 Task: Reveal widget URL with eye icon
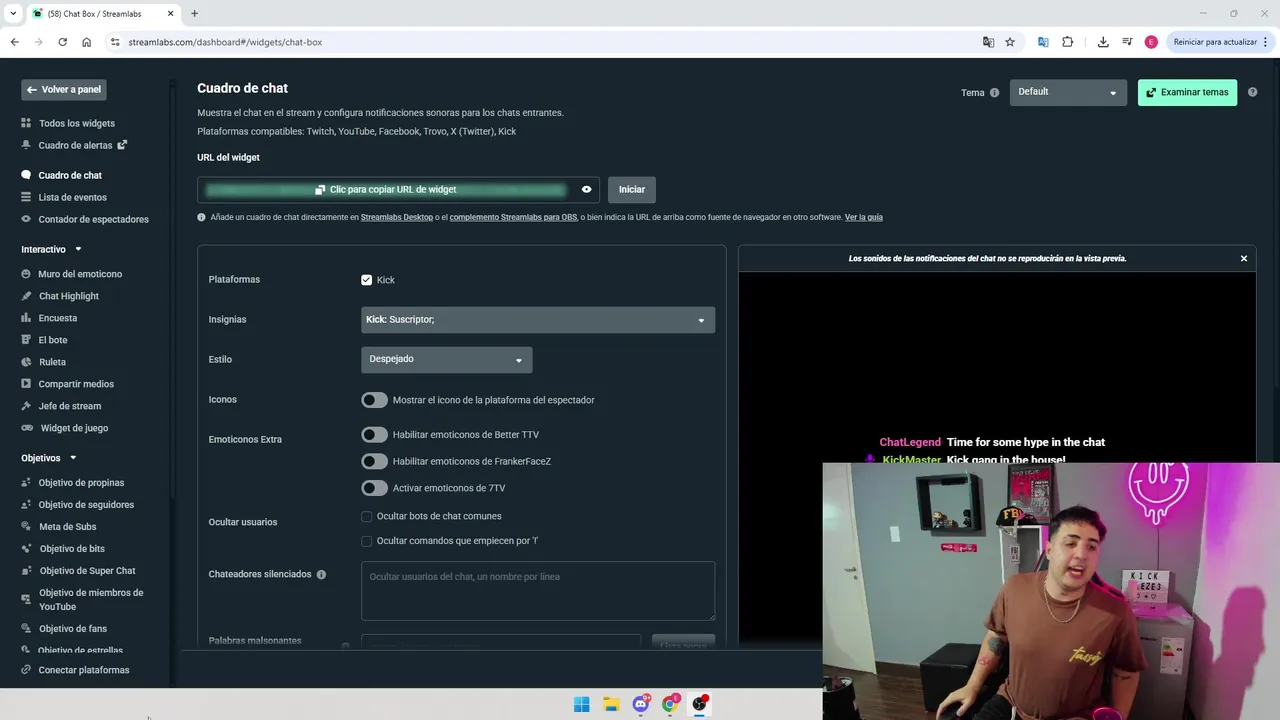(x=587, y=189)
